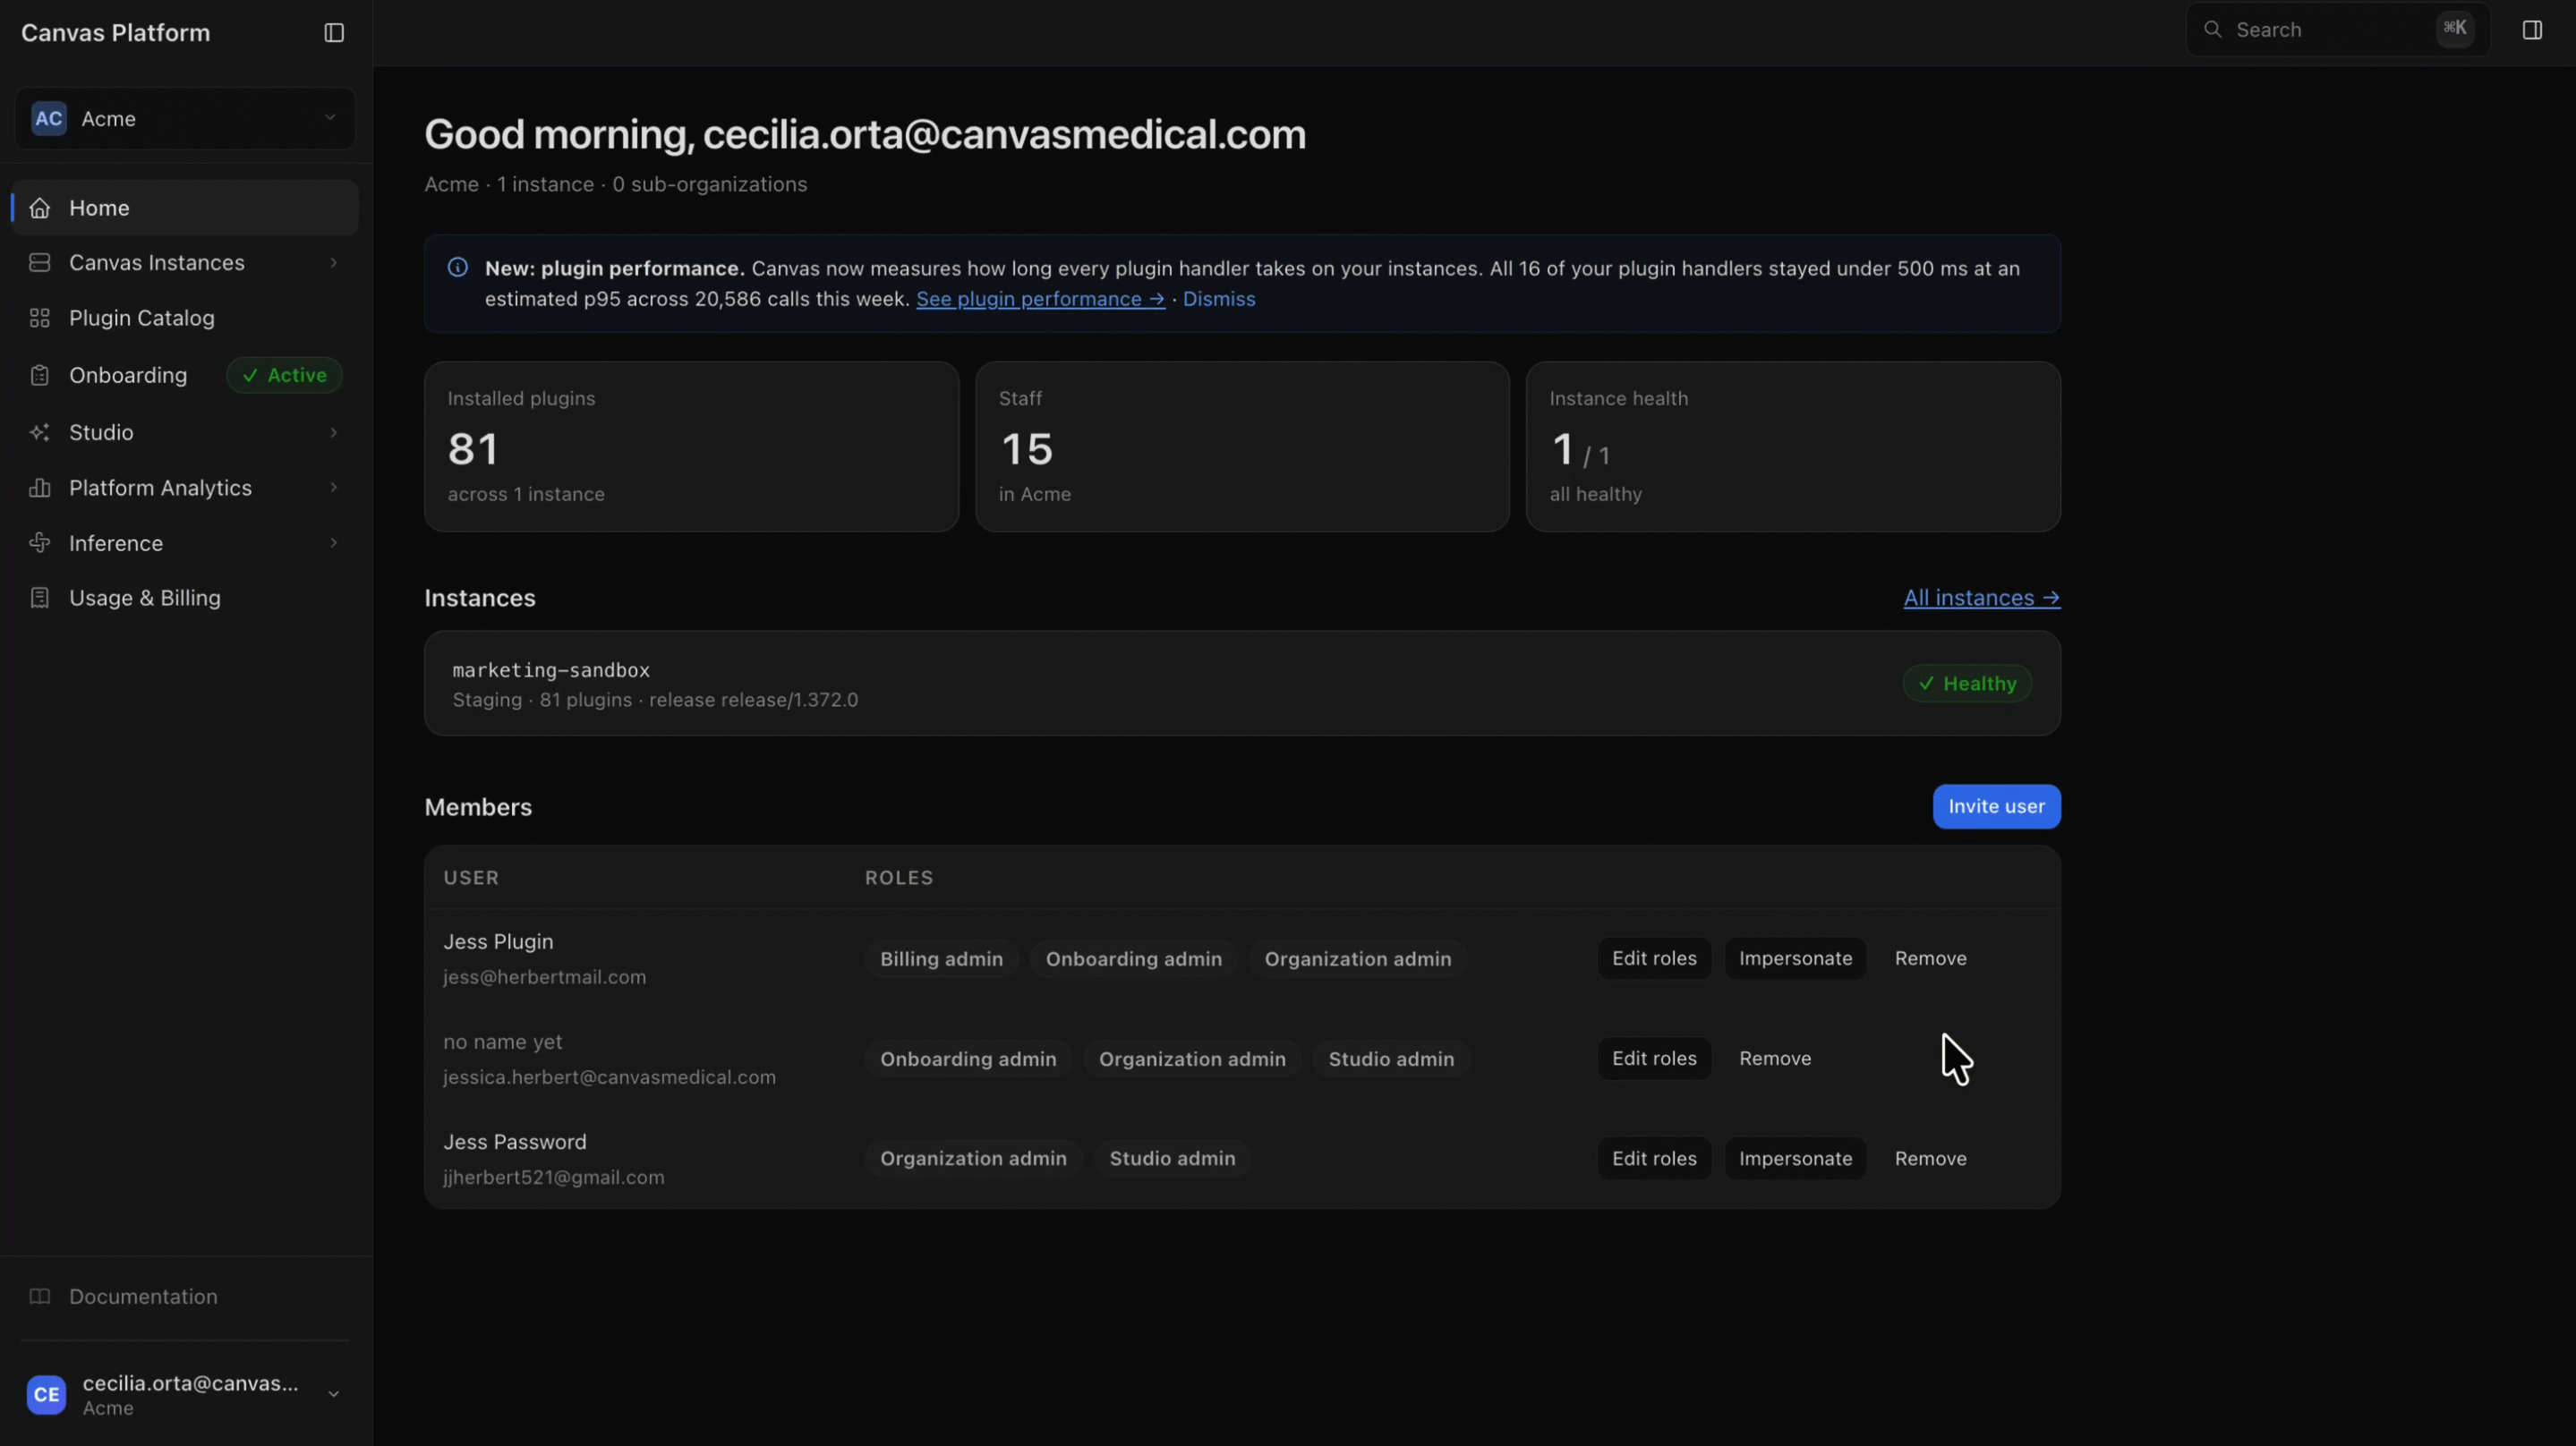Open the All instances link
This screenshot has width=2576, height=1446.
pos(1981,598)
